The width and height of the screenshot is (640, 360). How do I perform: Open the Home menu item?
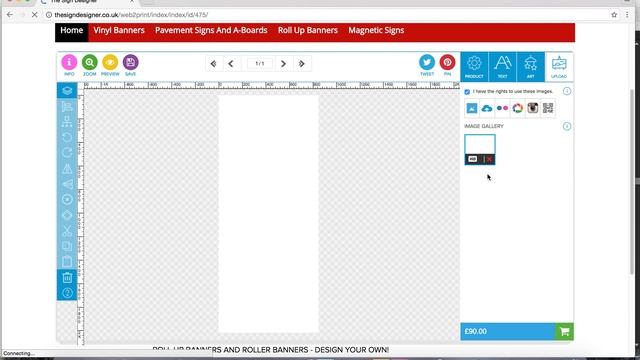click(71, 31)
